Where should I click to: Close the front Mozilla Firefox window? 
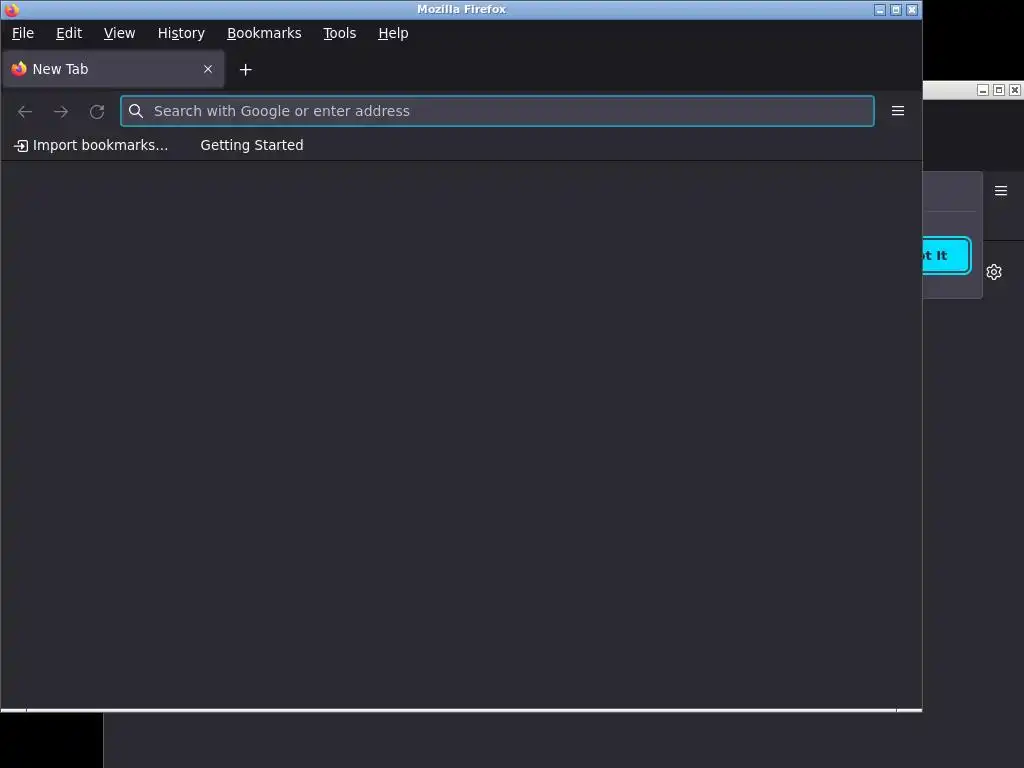[x=912, y=10]
